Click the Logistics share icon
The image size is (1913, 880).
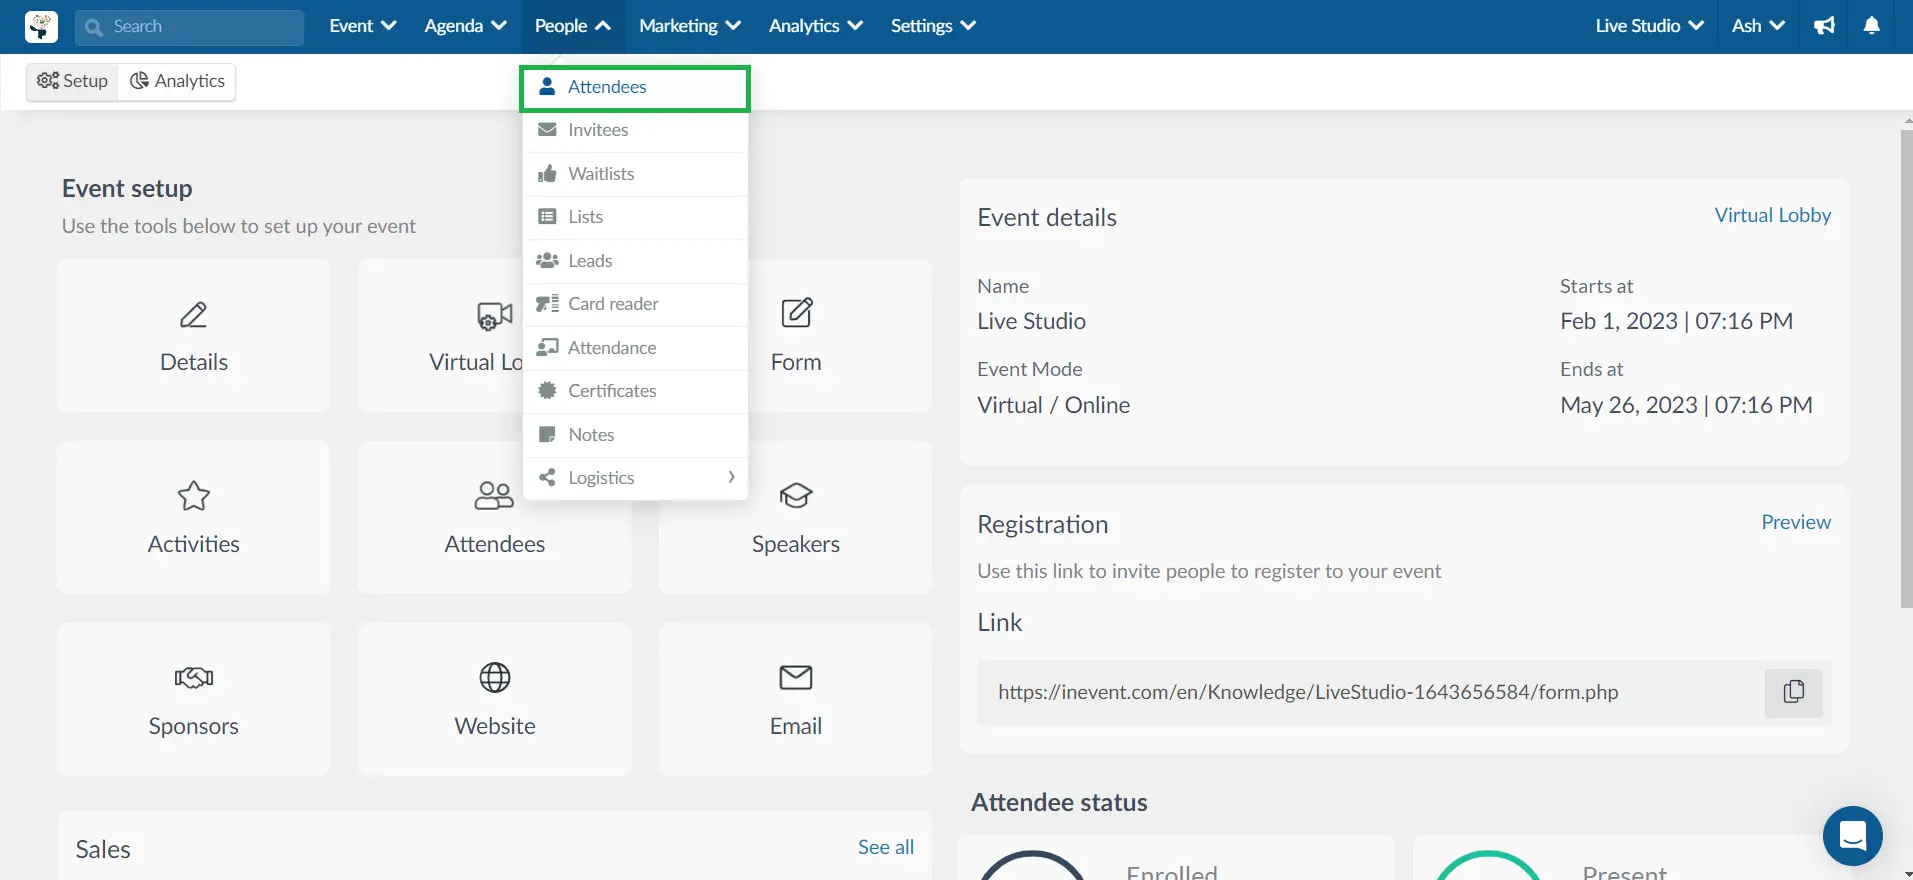tap(547, 478)
